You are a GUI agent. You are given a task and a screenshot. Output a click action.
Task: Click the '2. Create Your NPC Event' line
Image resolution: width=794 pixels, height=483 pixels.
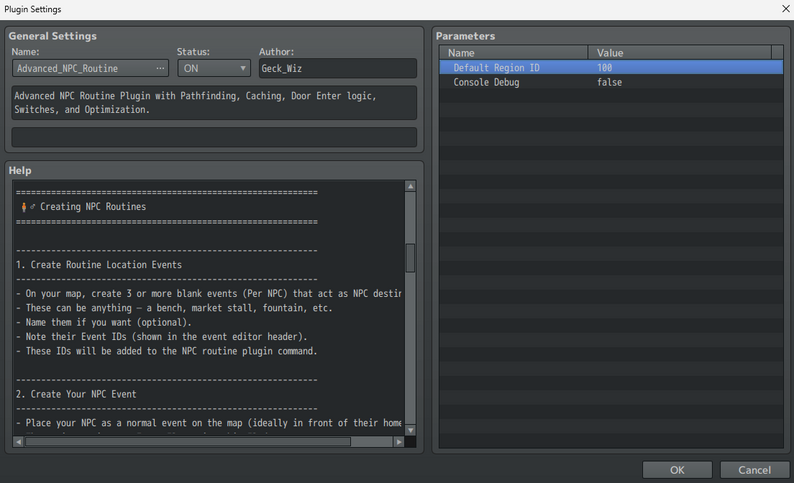click(76, 394)
